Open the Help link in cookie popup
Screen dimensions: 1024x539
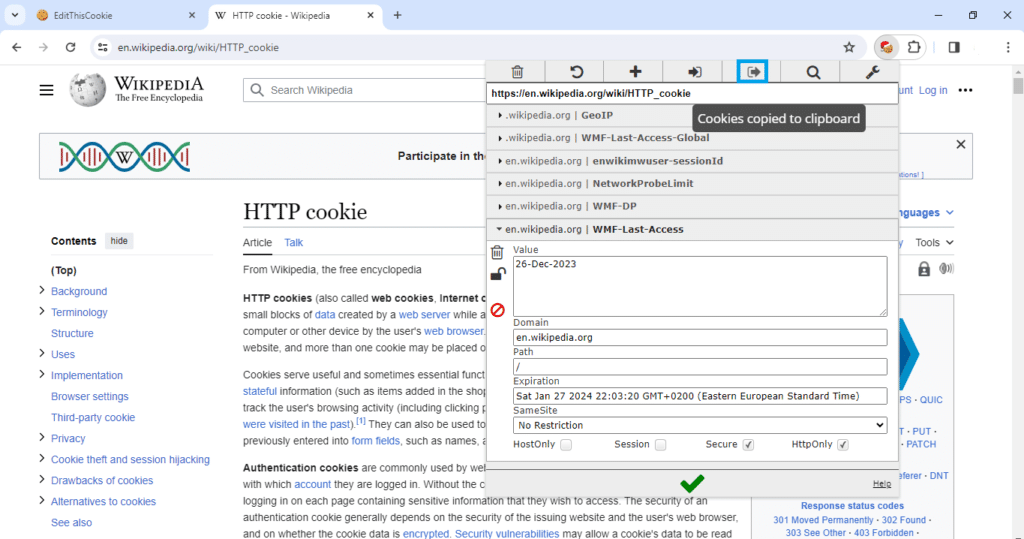tap(882, 483)
